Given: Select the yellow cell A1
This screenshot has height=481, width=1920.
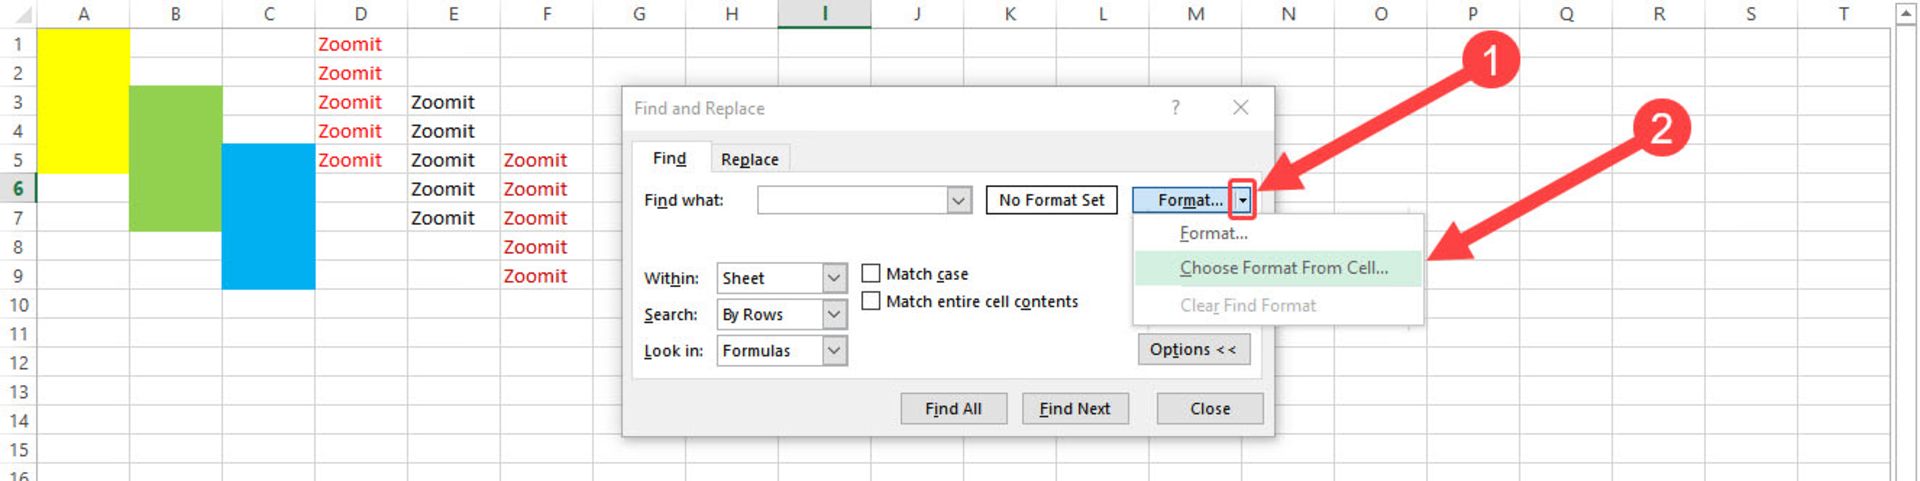Looking at the screenshot, I should coord(83,43).
